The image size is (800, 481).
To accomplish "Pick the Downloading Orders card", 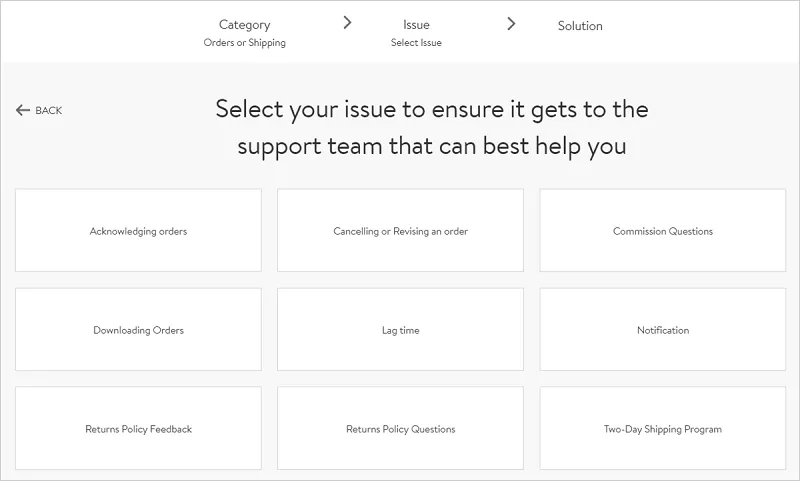I will (x=138, y=330).
